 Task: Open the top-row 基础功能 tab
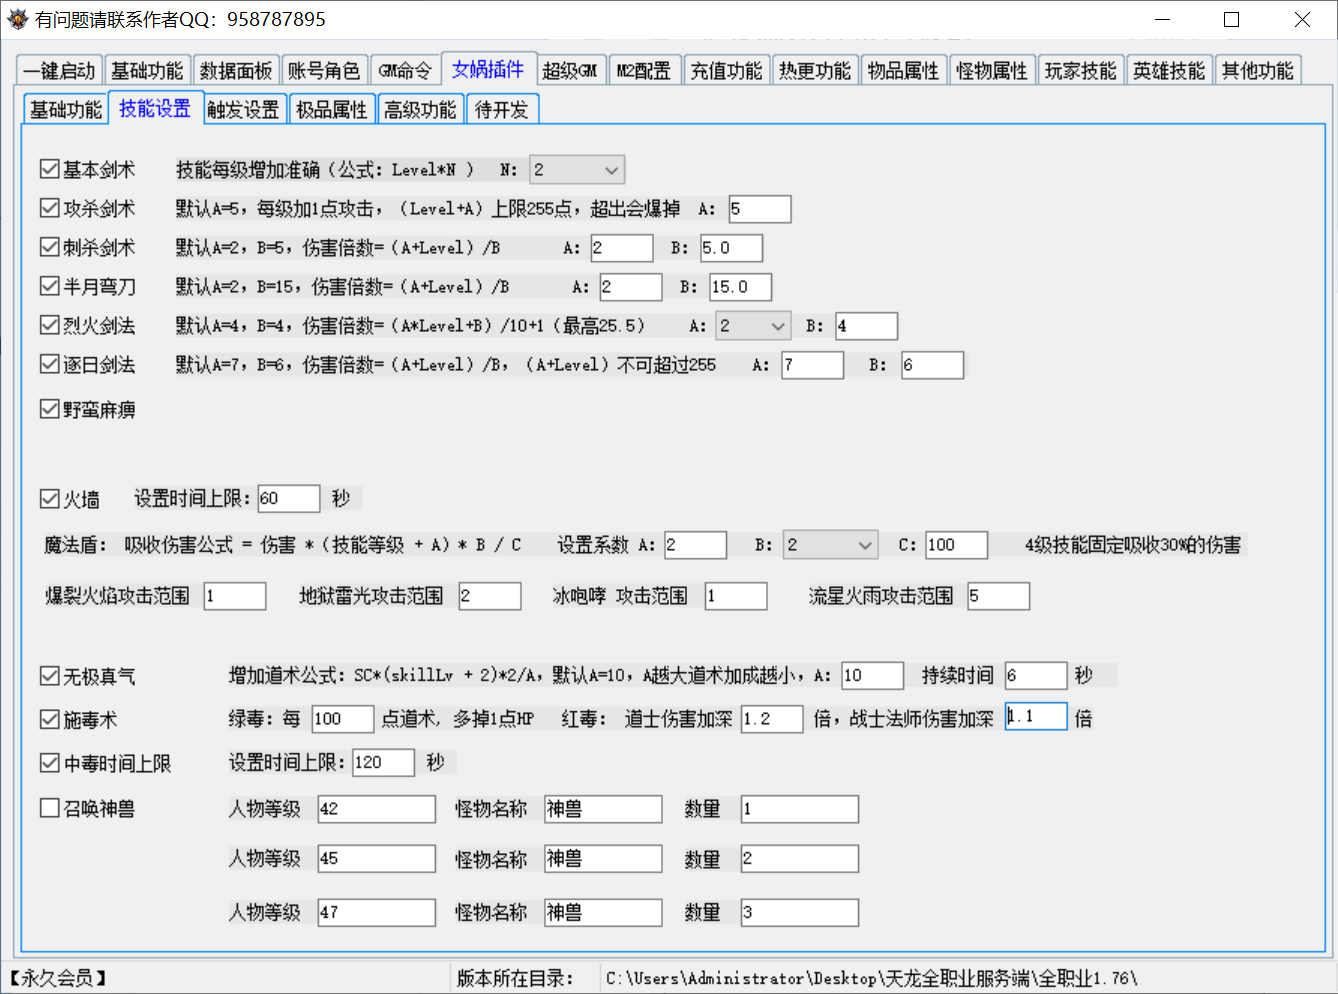(x=147, y=70)
